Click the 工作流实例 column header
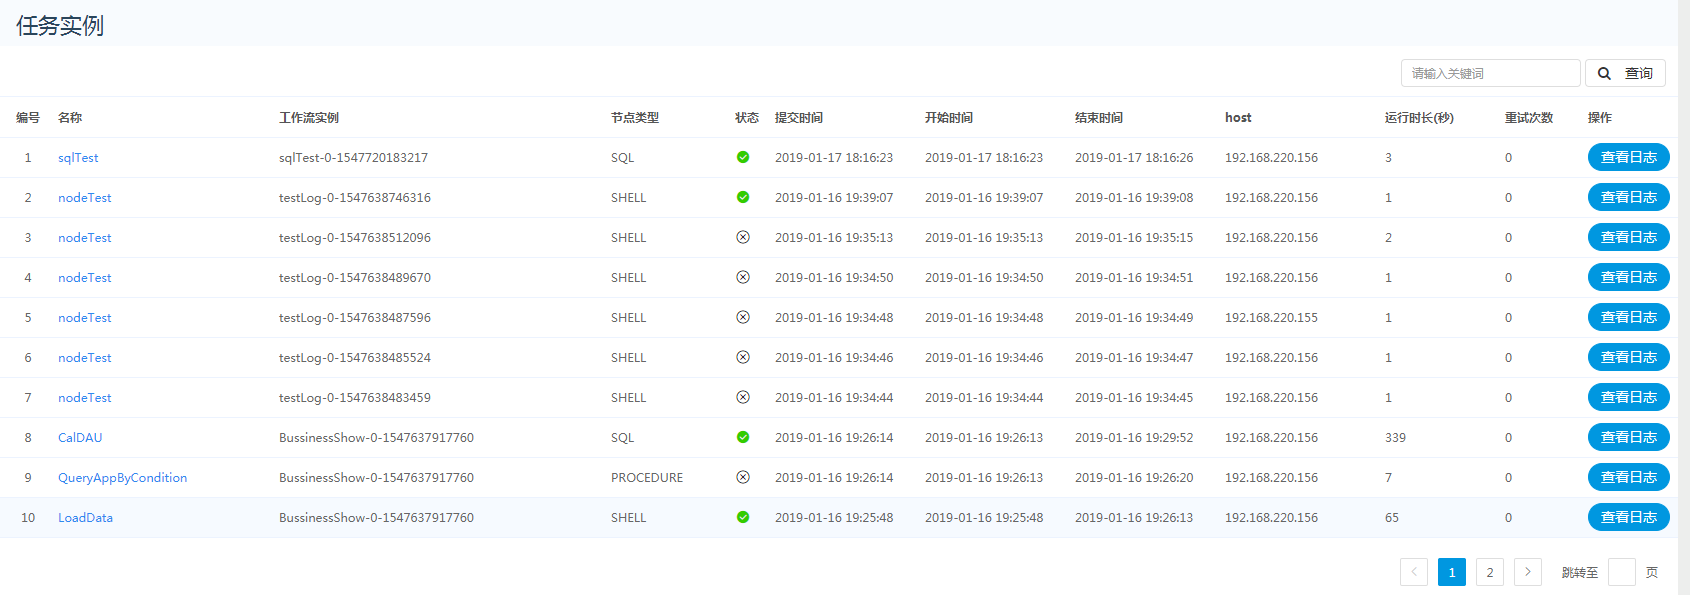Viewport: 1690px width, 595px height. pos(309,118)
